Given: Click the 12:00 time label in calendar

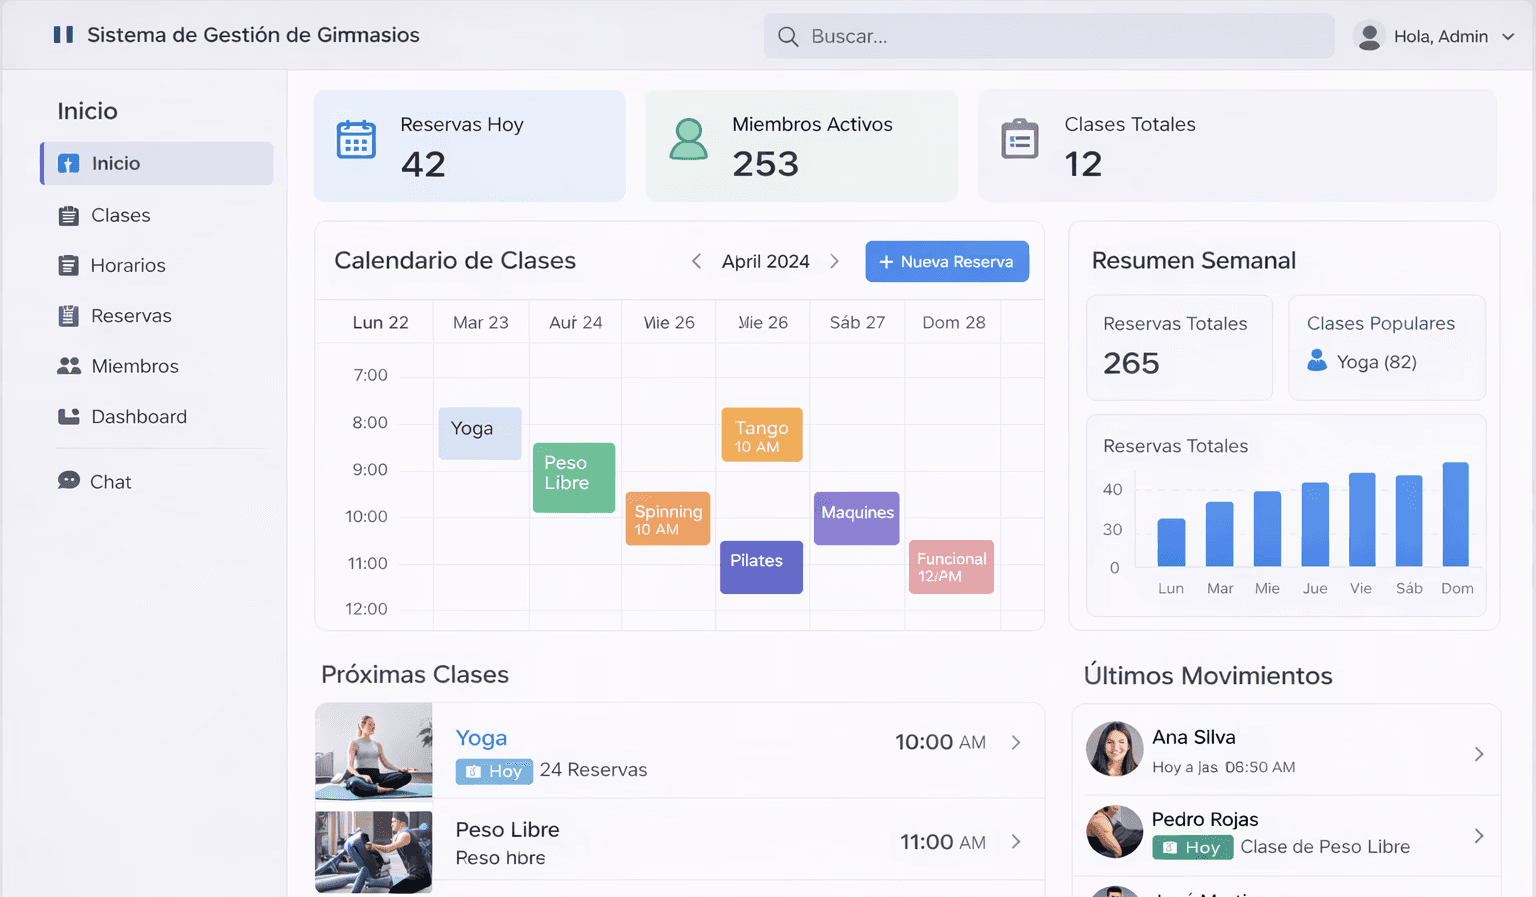Looking at the screenshot, I should [x=366, y=609].
